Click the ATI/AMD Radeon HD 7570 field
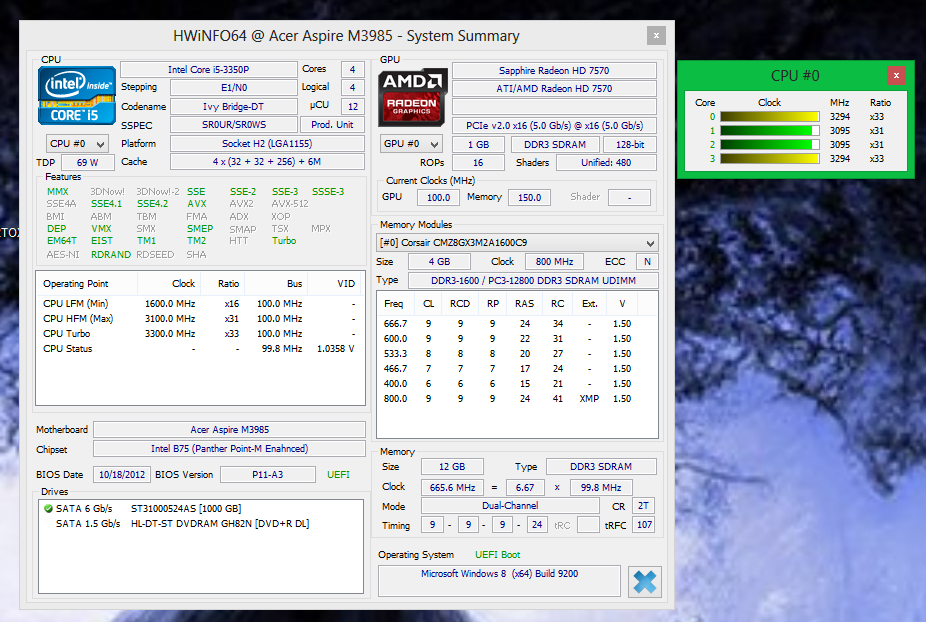This screenshot has height=622, width=926. 554,88
